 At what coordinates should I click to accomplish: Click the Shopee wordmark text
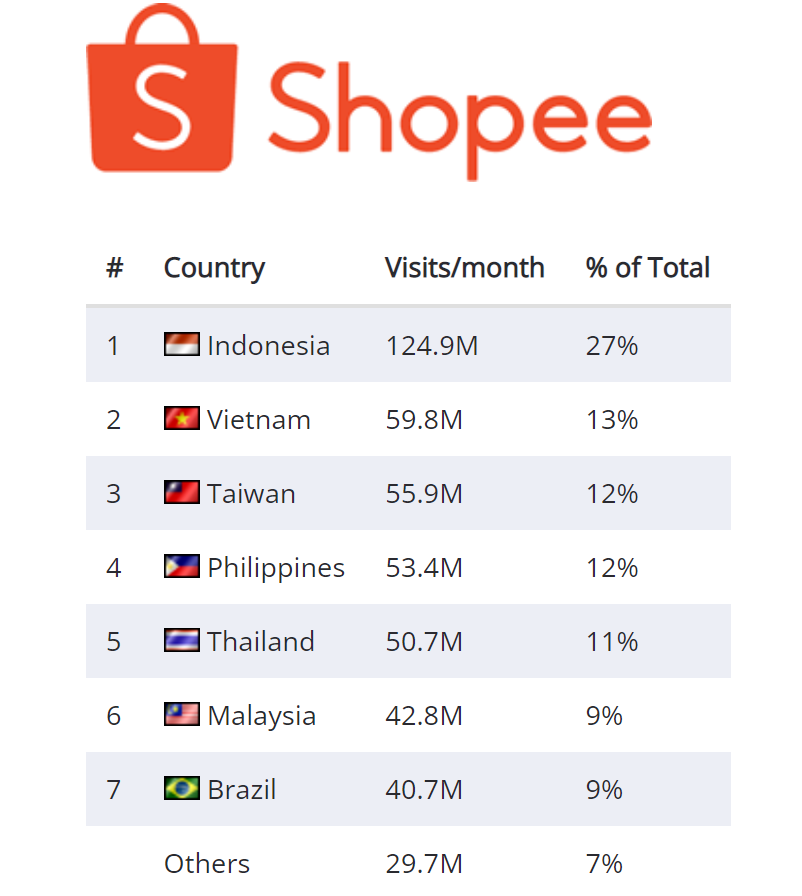[460, 110]
